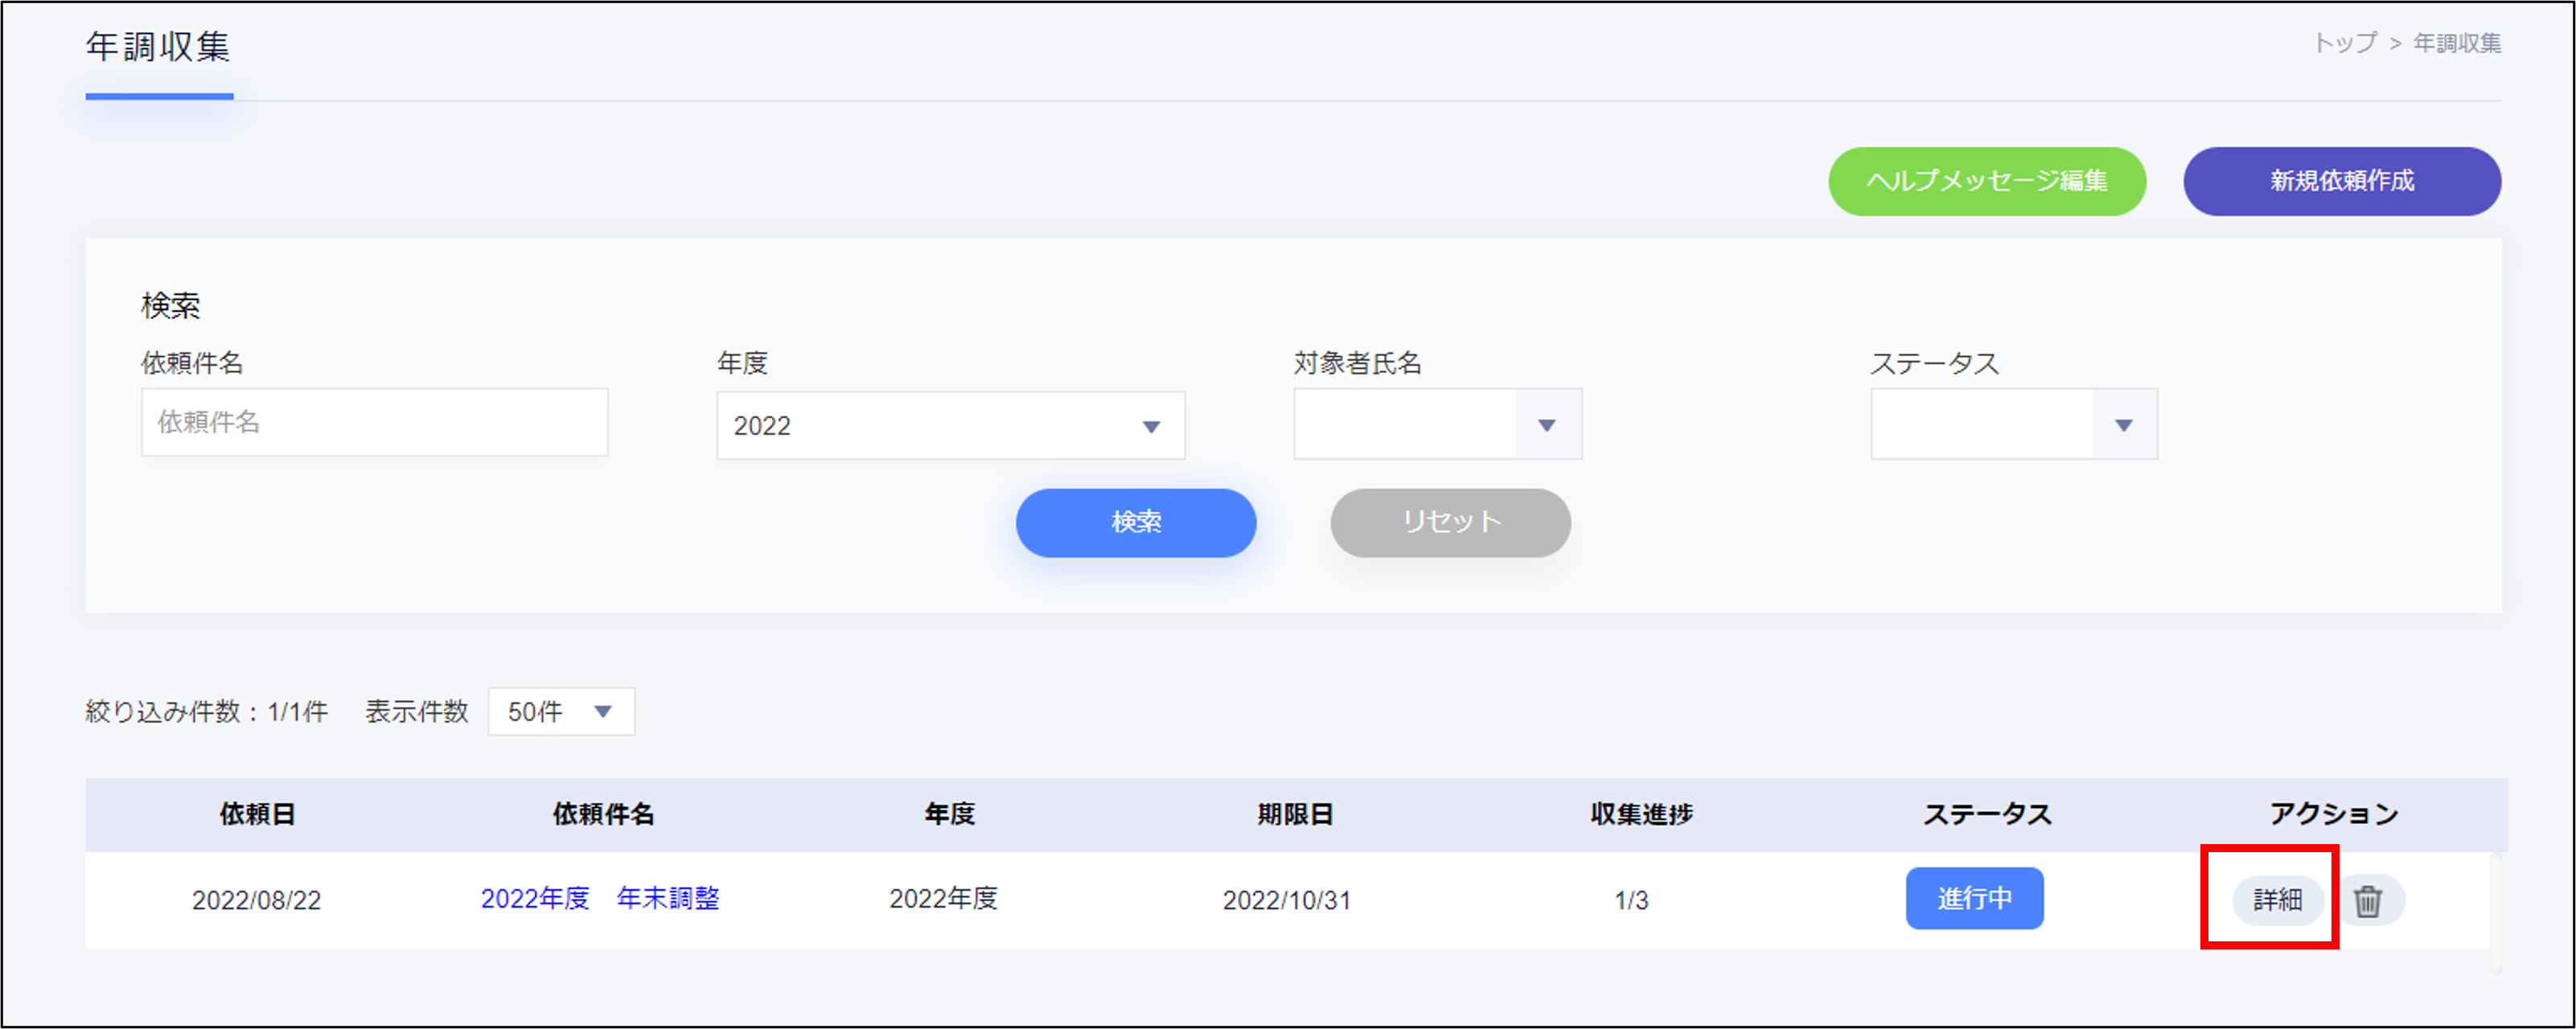Open the 2022年度 年末調整 link

point(600,898)
